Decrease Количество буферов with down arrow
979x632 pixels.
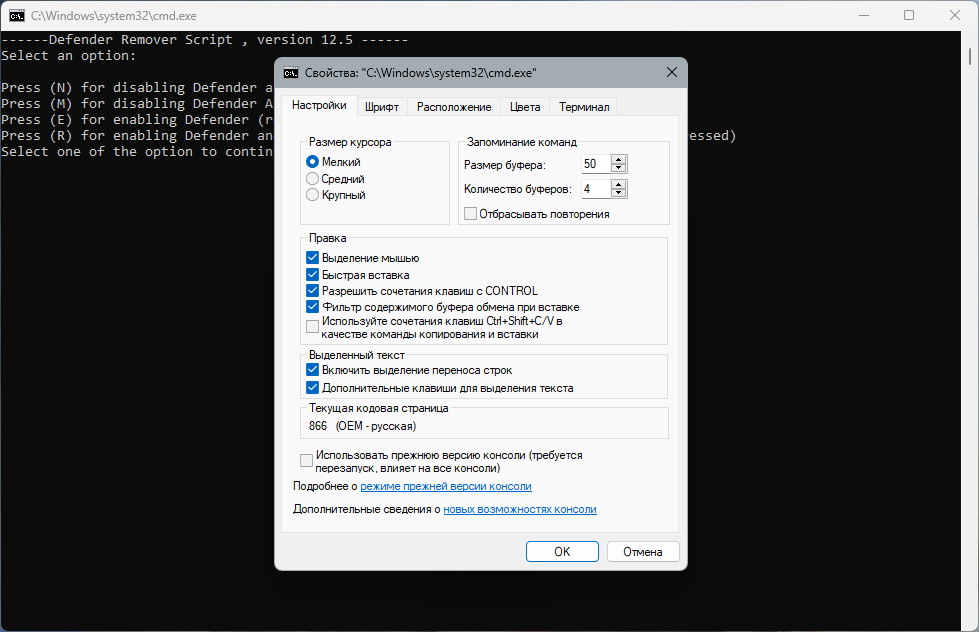point(619,193)
